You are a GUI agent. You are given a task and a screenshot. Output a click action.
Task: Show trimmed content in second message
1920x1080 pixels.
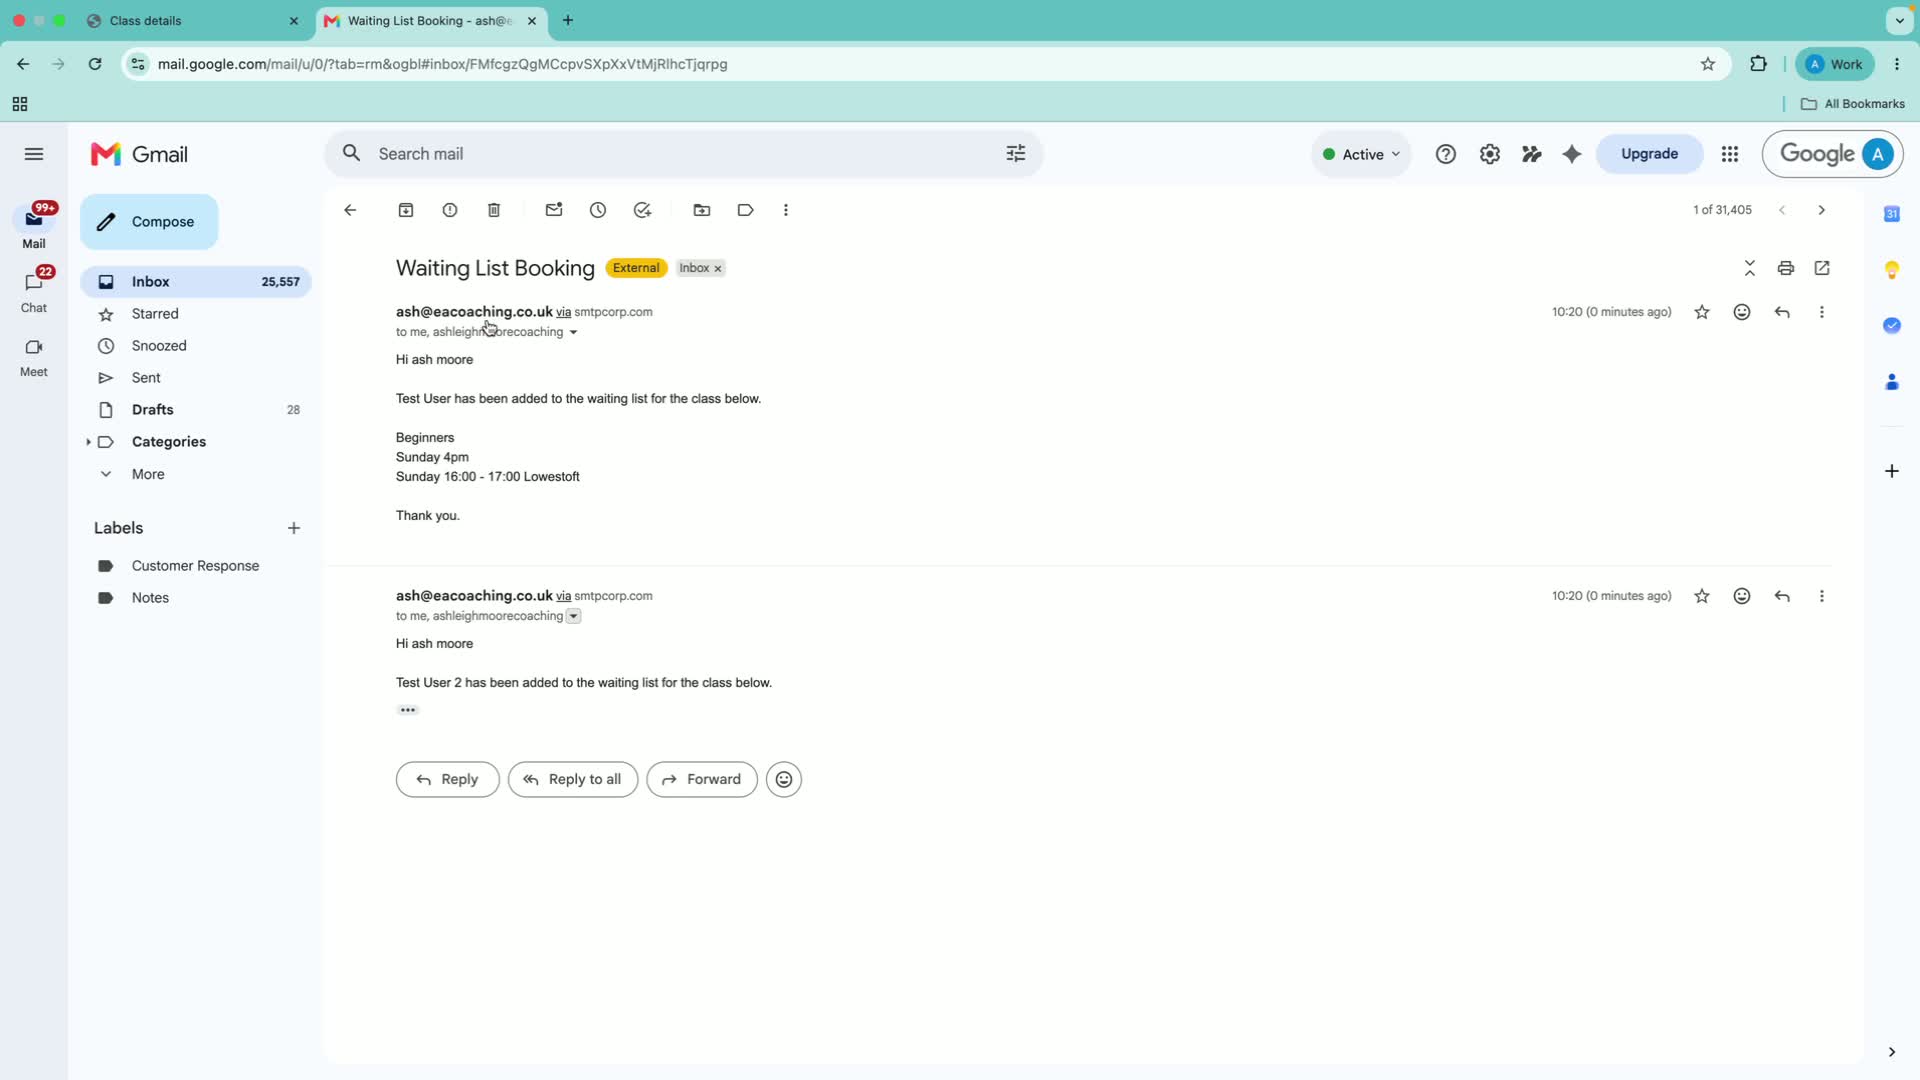(x=408, y=710)
